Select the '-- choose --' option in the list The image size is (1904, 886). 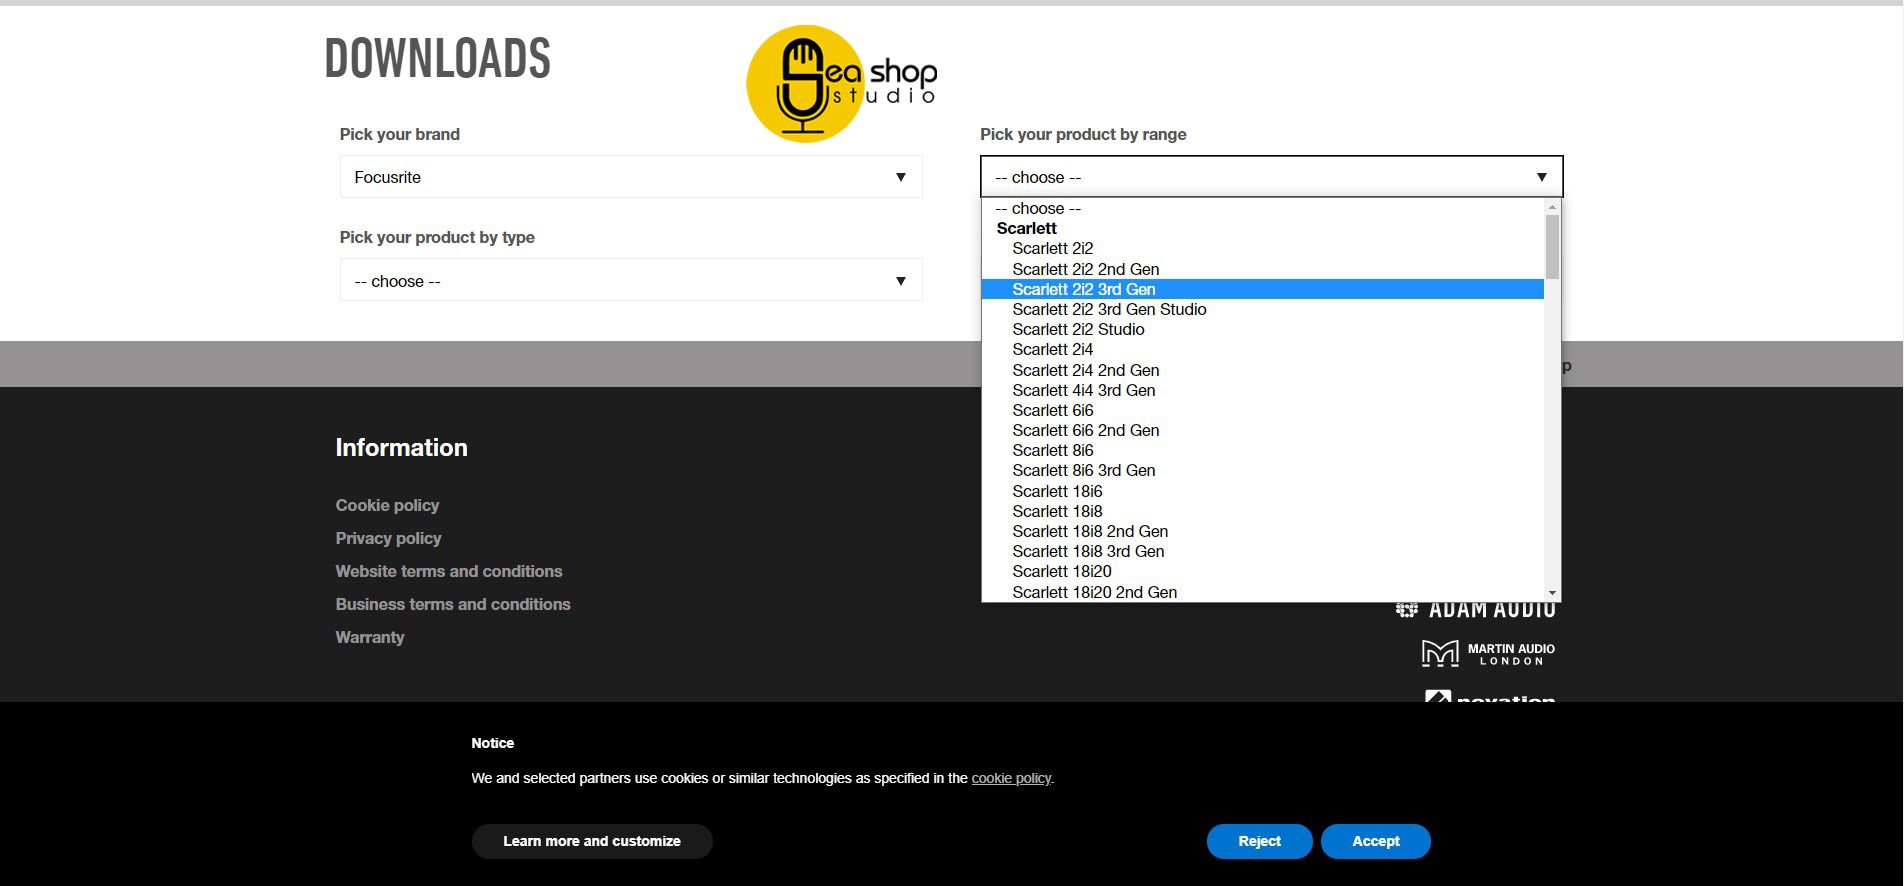1263,208
